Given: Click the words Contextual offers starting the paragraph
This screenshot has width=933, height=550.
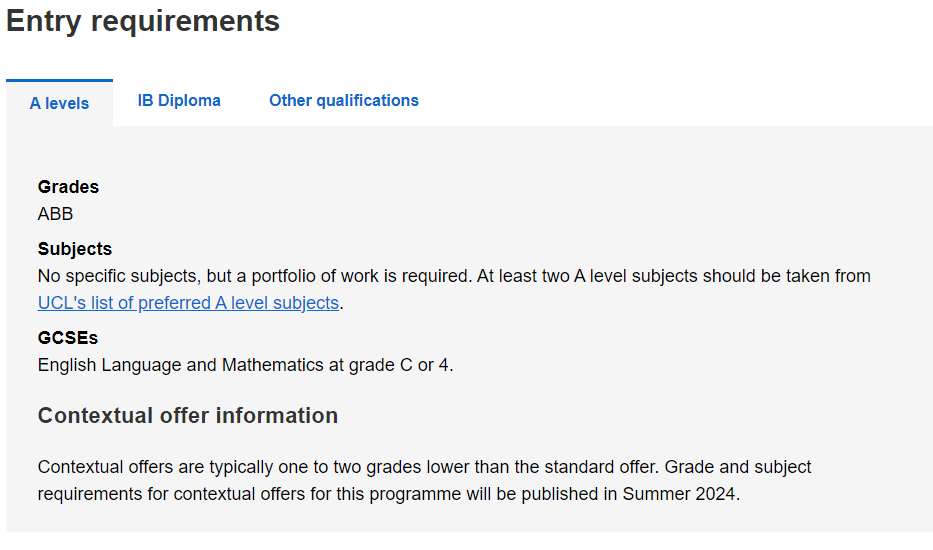Looking at the screenshot, I should 105,467.
